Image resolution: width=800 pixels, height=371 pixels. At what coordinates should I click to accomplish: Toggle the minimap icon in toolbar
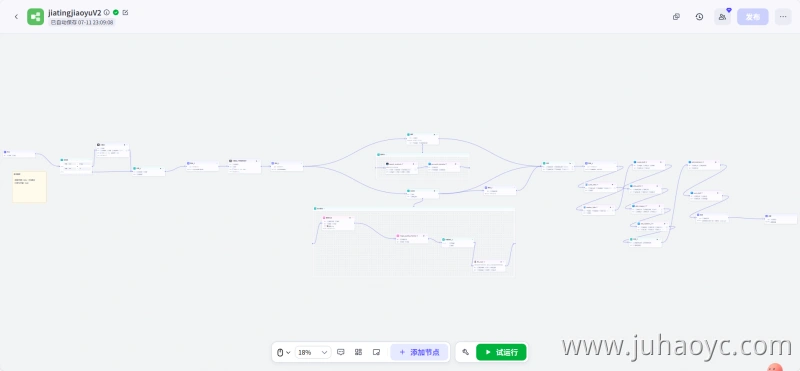tap(377, 352)
